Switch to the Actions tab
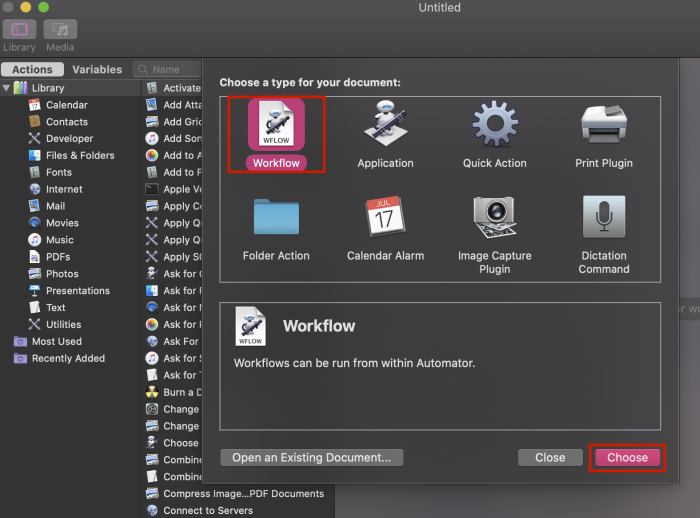This screenshot has width=700, height=518. (32, 69)
